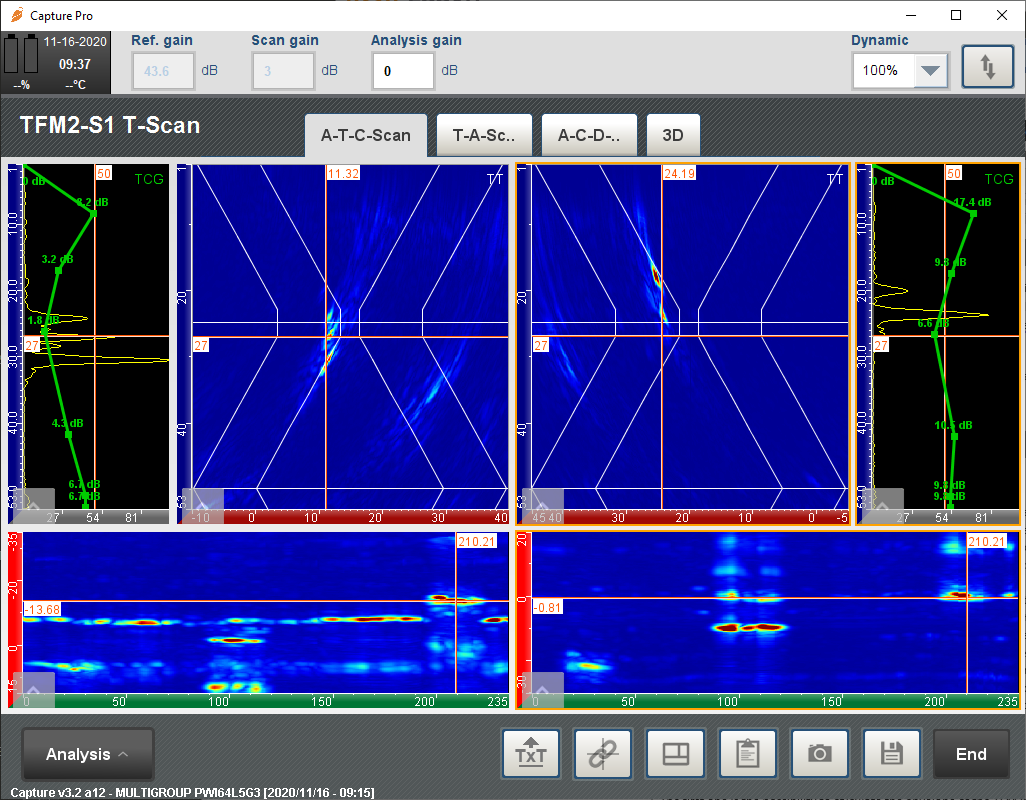
Task: Open the report clipboard icon
Action: [747, 753]
